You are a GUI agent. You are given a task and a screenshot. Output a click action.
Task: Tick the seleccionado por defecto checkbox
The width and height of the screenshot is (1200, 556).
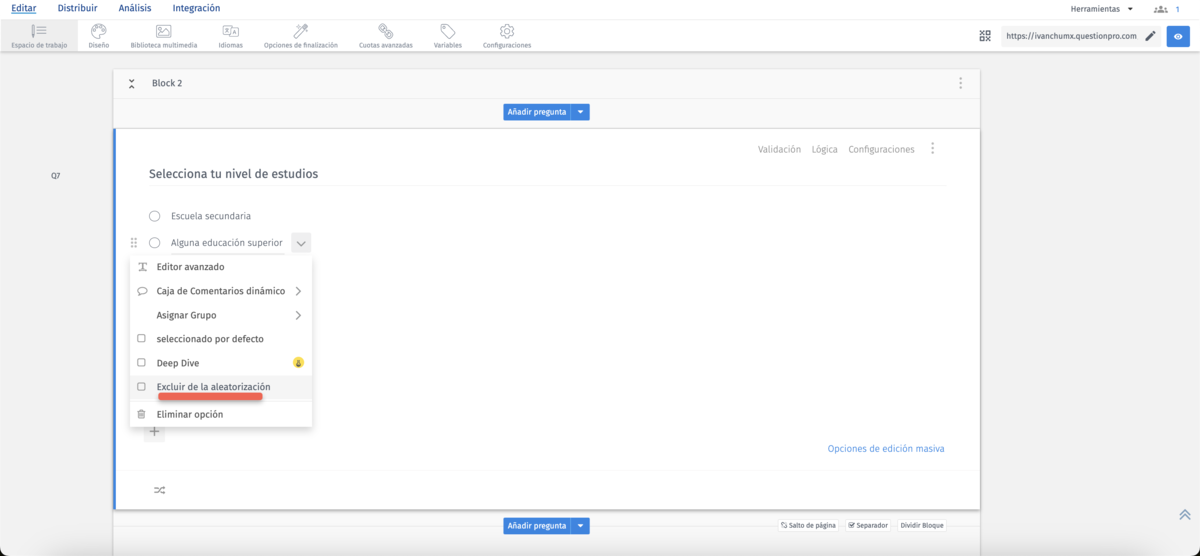click(141, 339)
